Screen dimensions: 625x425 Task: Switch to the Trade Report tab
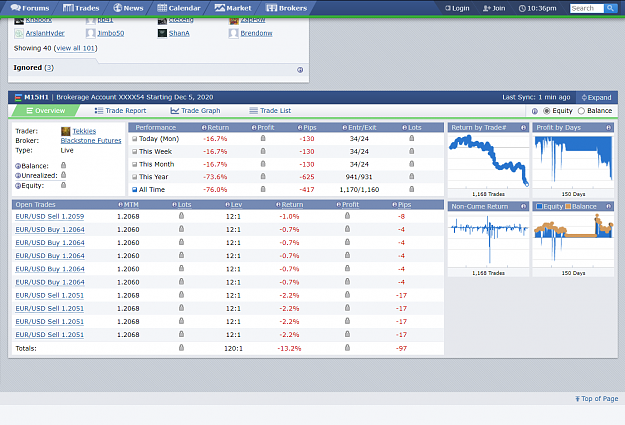pyautogui.click(x=120, y=110)
